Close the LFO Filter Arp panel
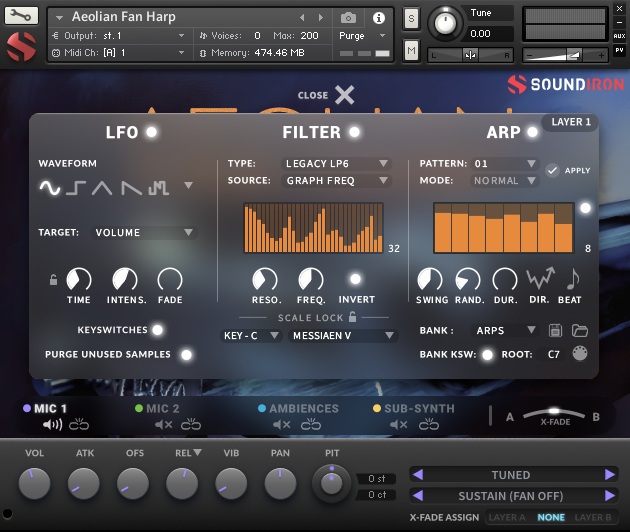630x532 pixels. coord(344,95)
